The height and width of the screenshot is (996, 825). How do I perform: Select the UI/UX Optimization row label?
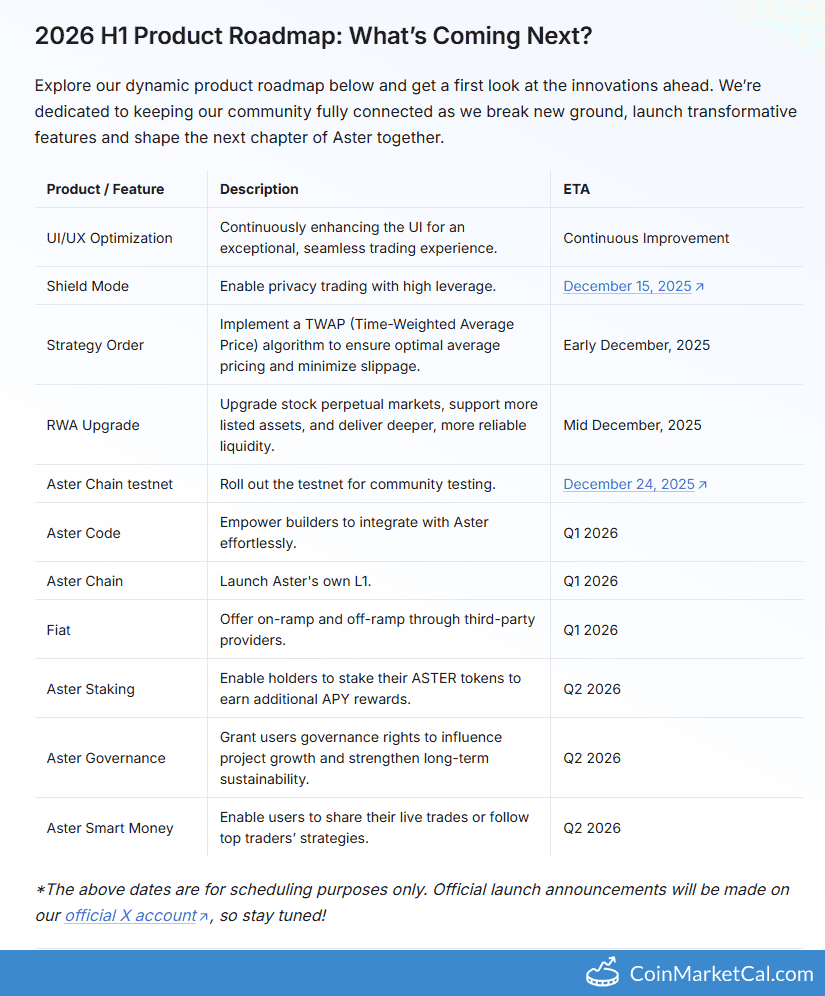pyautogui.click(x=109, y=238)
